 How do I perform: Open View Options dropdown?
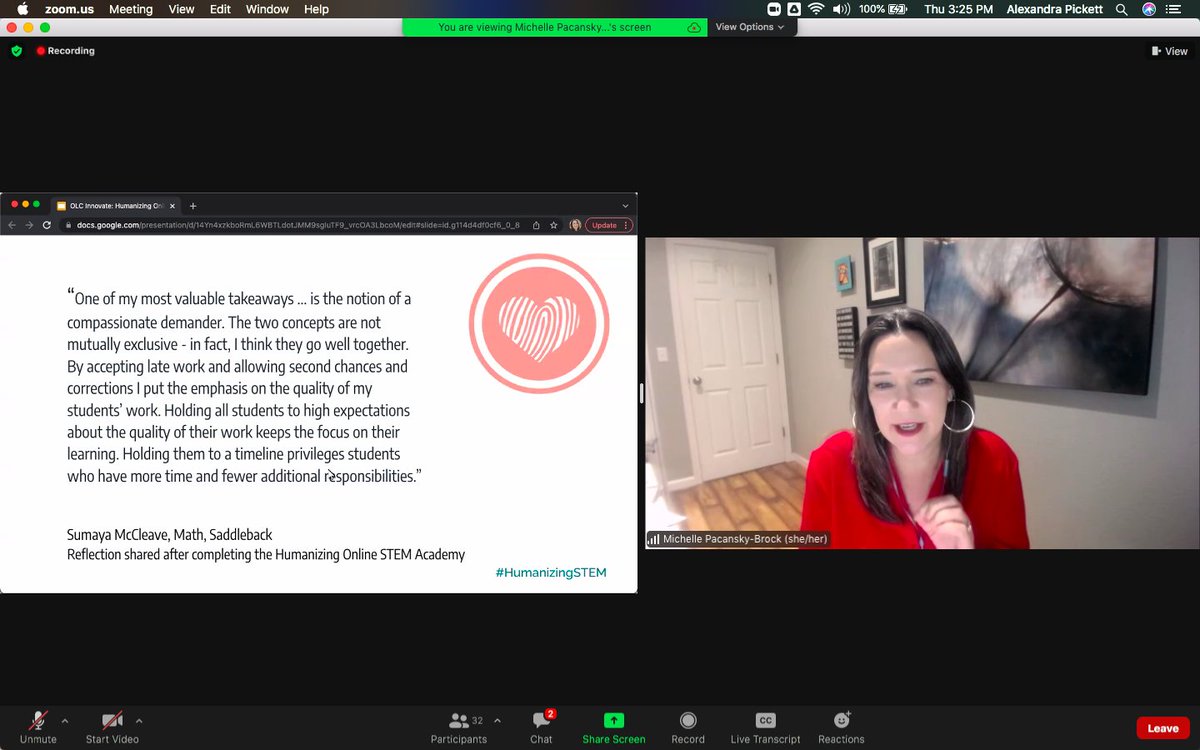point(750,27)
